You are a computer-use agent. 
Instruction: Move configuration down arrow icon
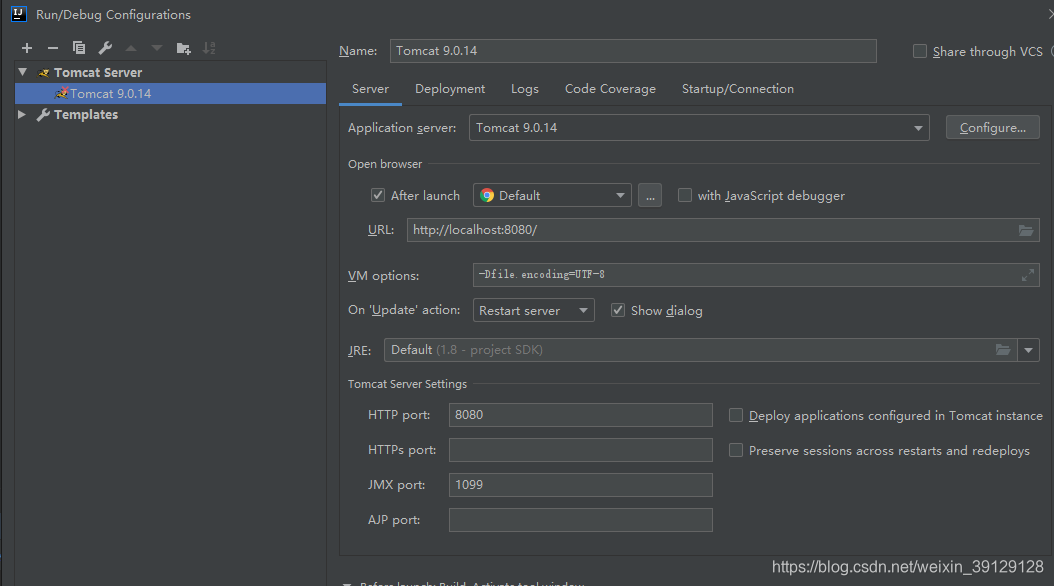pyautogui.click(x=157, y=48)
